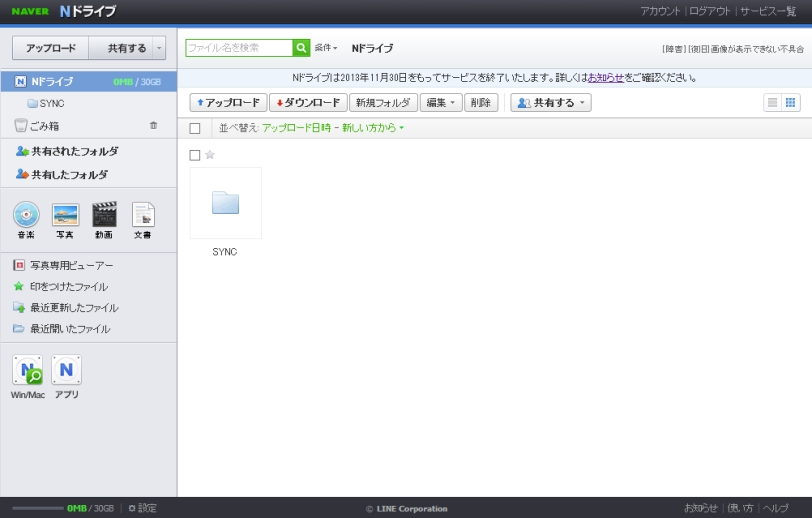Open the SYNC folder thumbnail

pos(225,203)
